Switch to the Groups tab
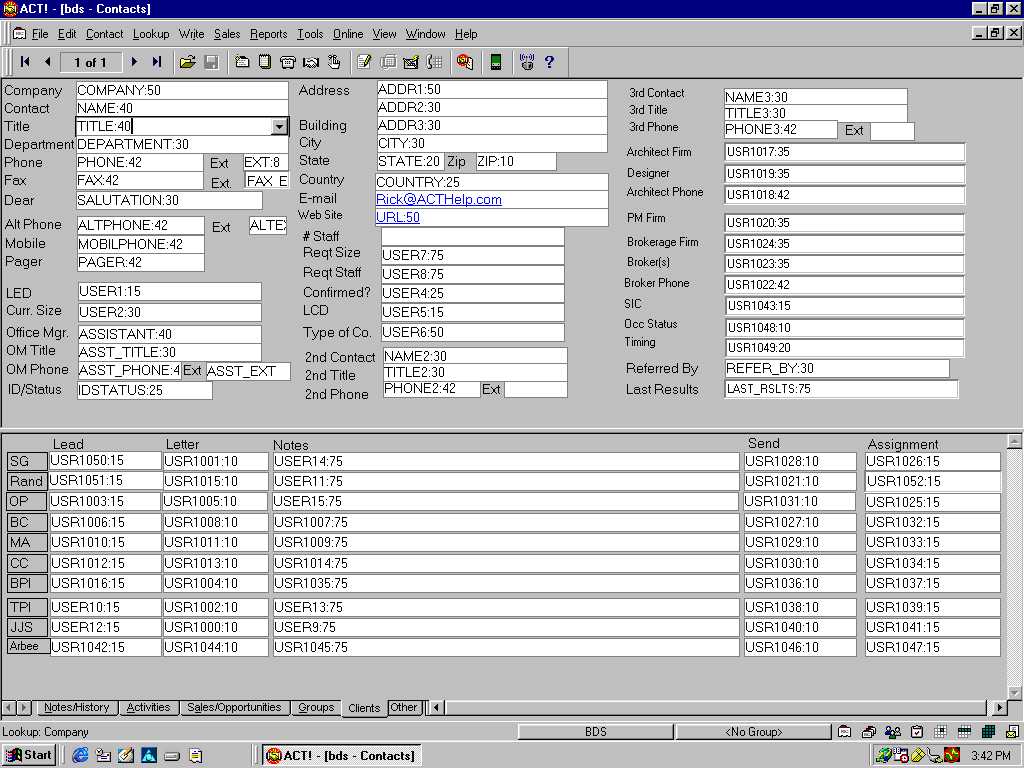This screenshot has width=1024, height=768. click(x=316, y=707)
